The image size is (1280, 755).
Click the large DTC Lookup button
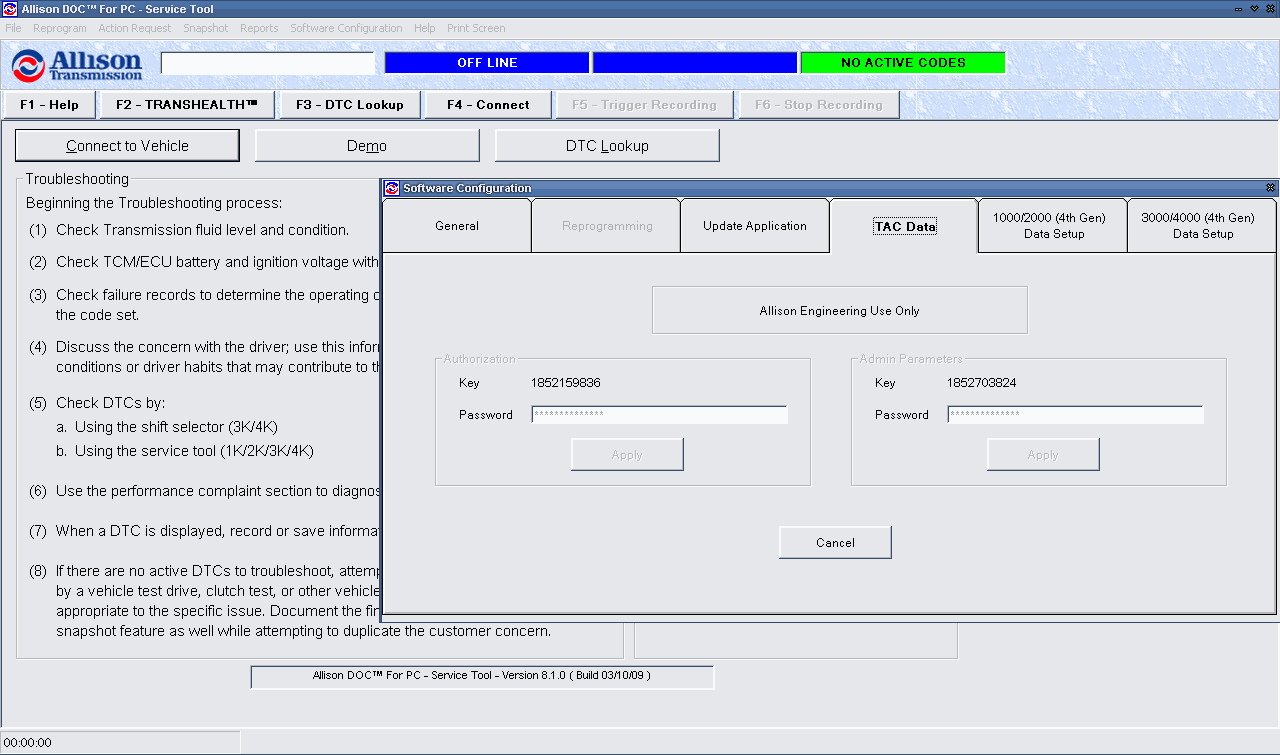pos(607,146)
